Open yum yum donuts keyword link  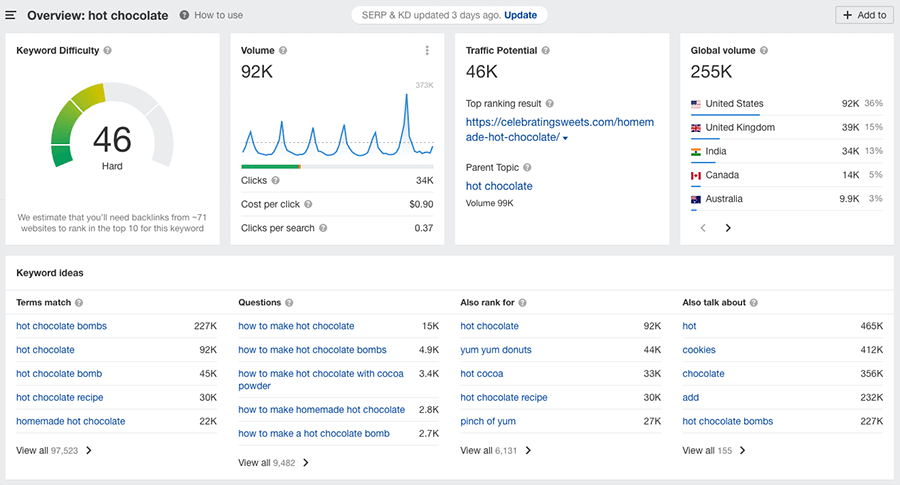pyautogui.click(x=496, y=350)
